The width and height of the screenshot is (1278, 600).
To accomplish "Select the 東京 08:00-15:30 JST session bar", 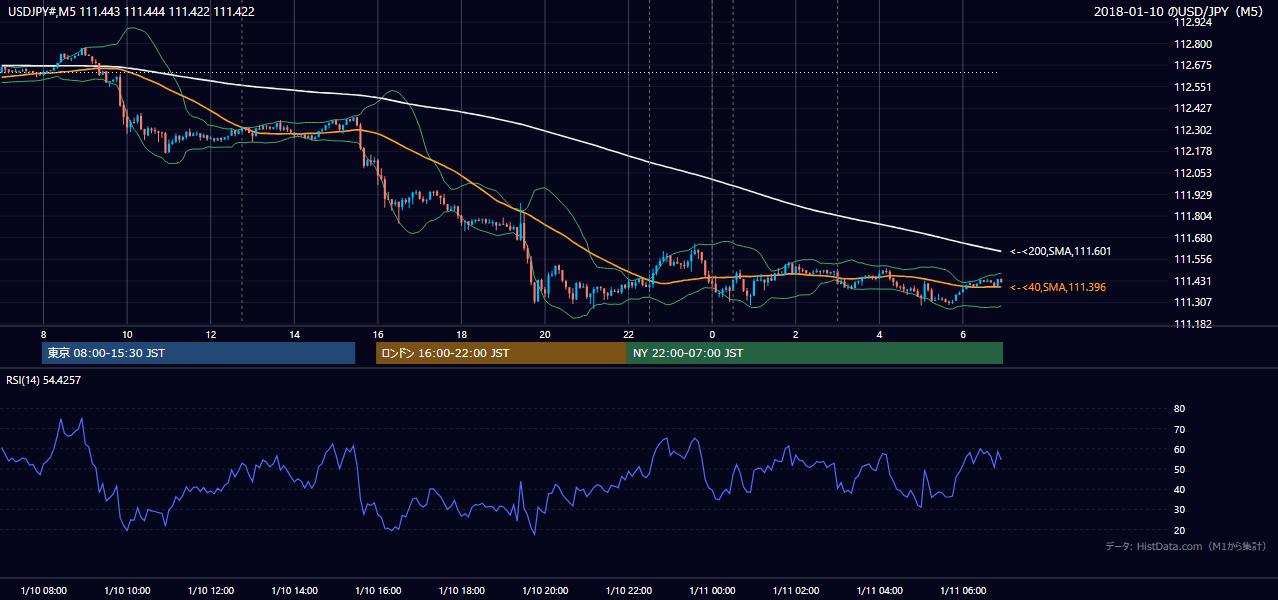I will click(x=199, y=353).
